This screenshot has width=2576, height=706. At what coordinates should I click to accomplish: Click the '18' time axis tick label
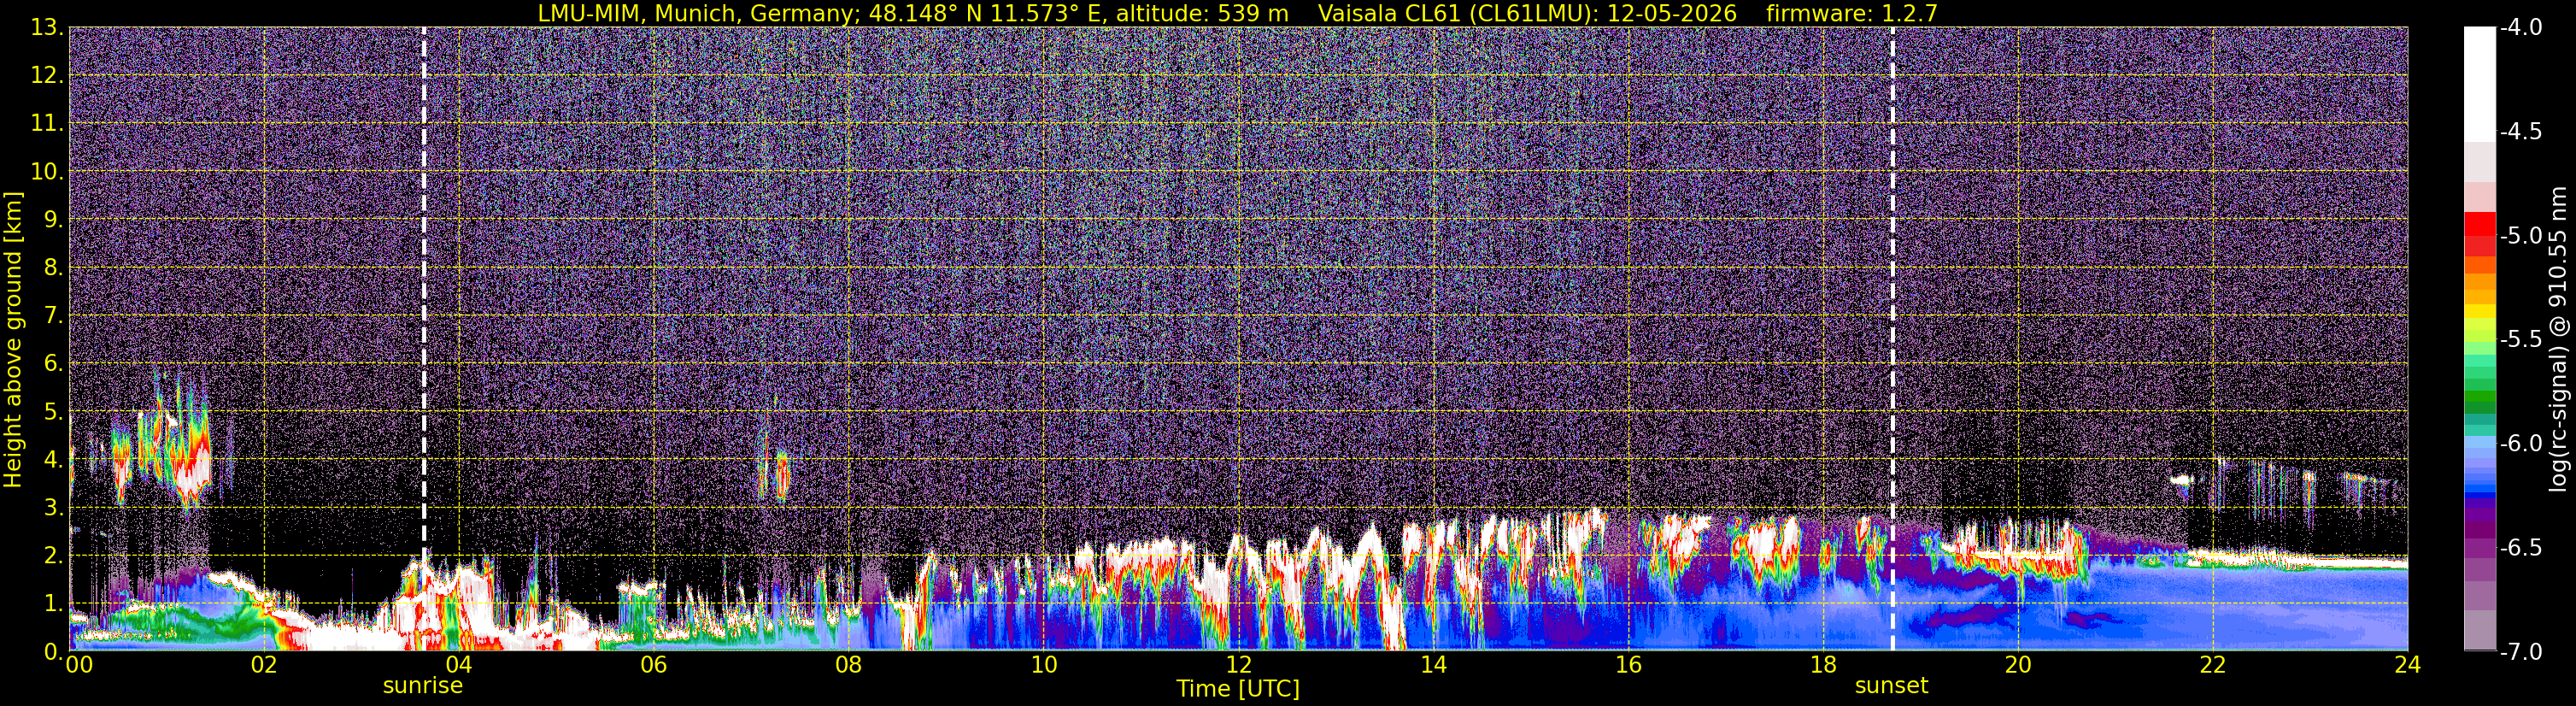[1823, 665]
